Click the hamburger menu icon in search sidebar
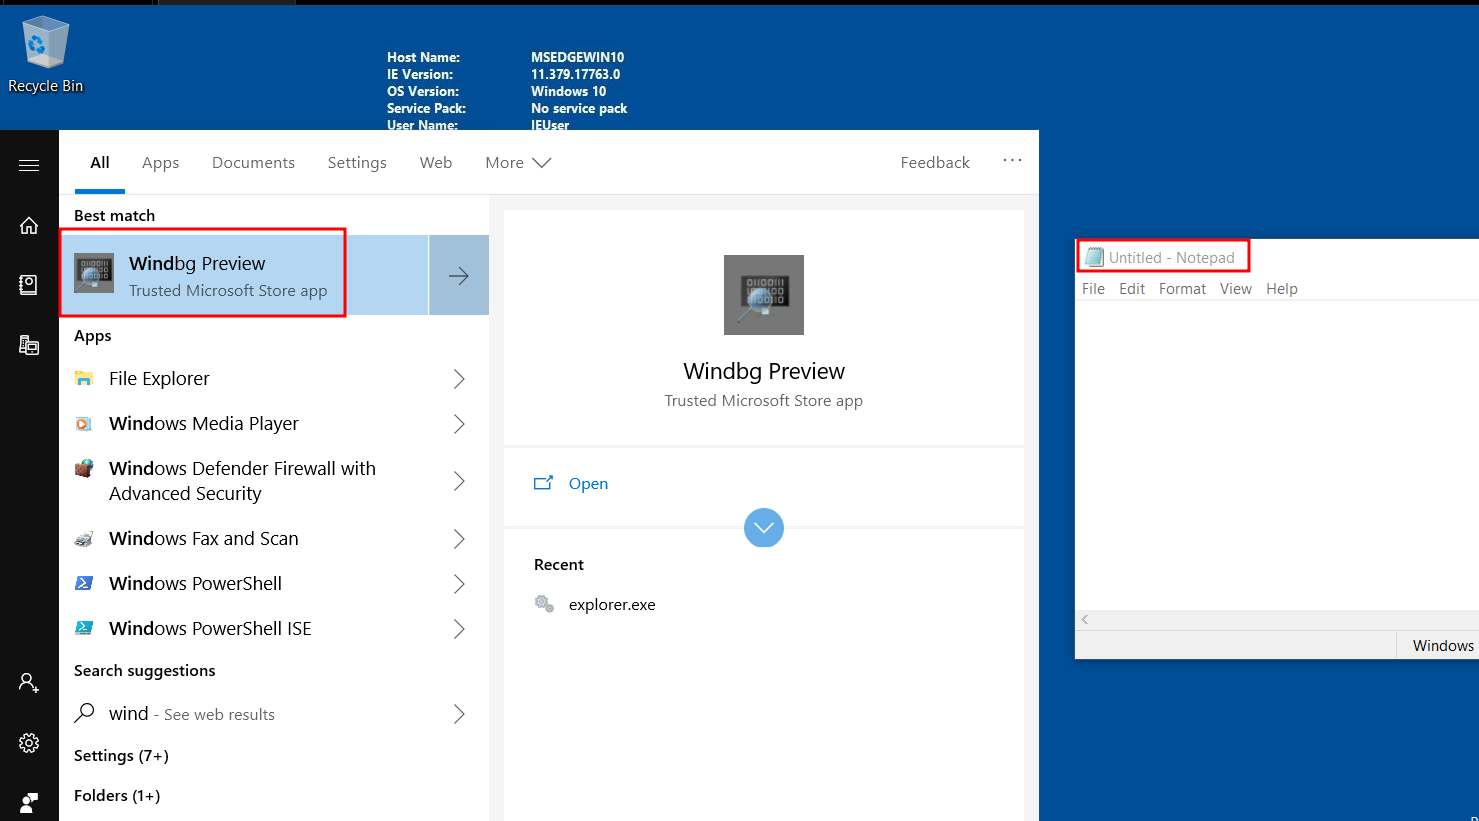 29,165
